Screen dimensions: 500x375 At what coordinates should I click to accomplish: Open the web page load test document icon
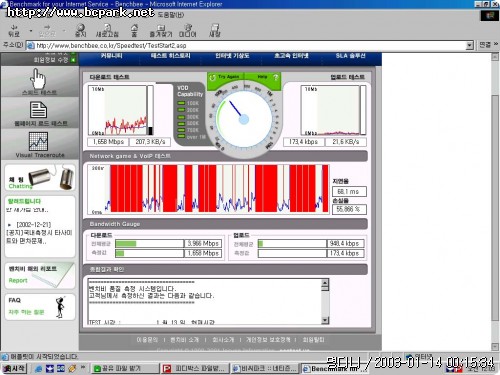pyautogui.click(x=38, y=110)
